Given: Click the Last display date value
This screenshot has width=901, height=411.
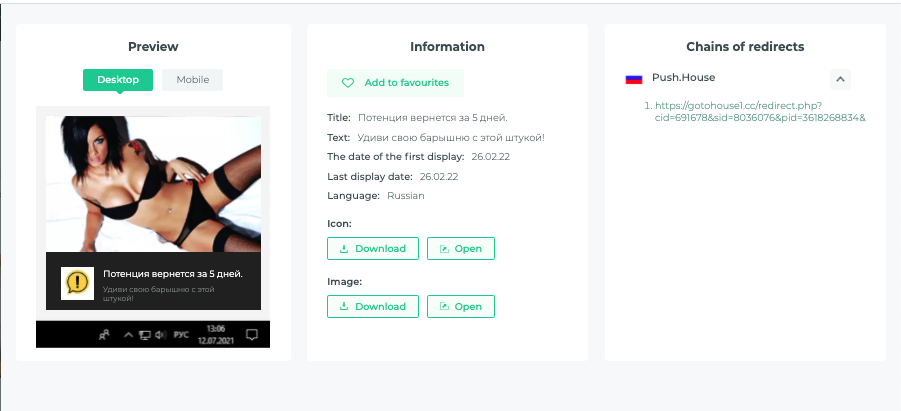Looking at the screenshot, I should [x=439, y=176].
